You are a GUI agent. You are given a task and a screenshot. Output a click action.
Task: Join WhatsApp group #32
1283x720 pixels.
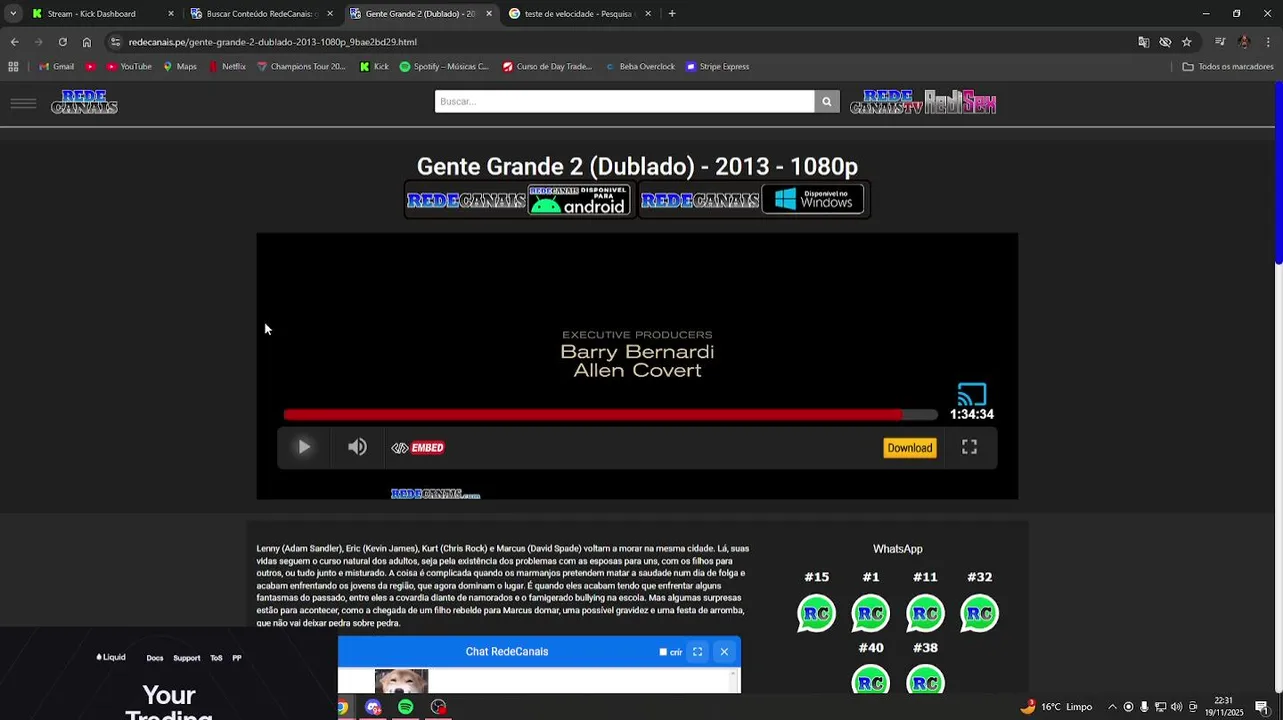[979, 613]
